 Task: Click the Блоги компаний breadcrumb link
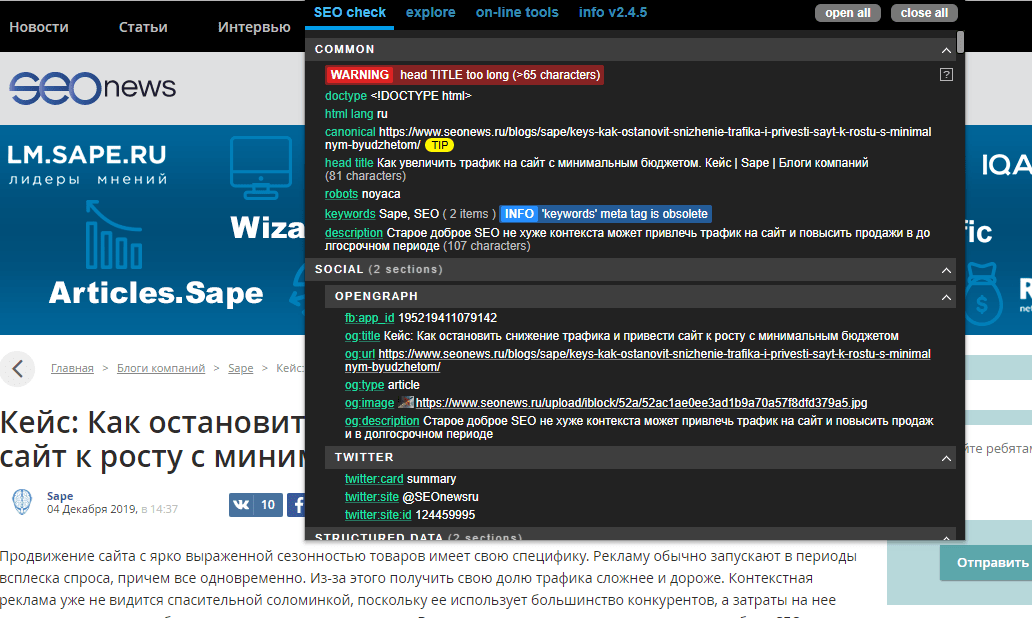click(x=161, y=368)
